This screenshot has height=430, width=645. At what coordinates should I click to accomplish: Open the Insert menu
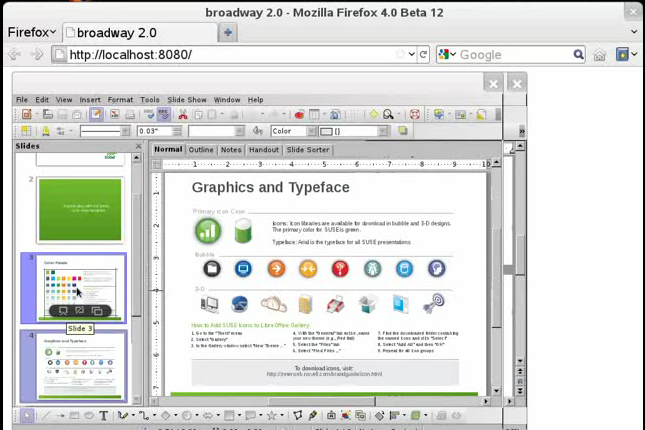pyautogui.click(x=90, y=100)
